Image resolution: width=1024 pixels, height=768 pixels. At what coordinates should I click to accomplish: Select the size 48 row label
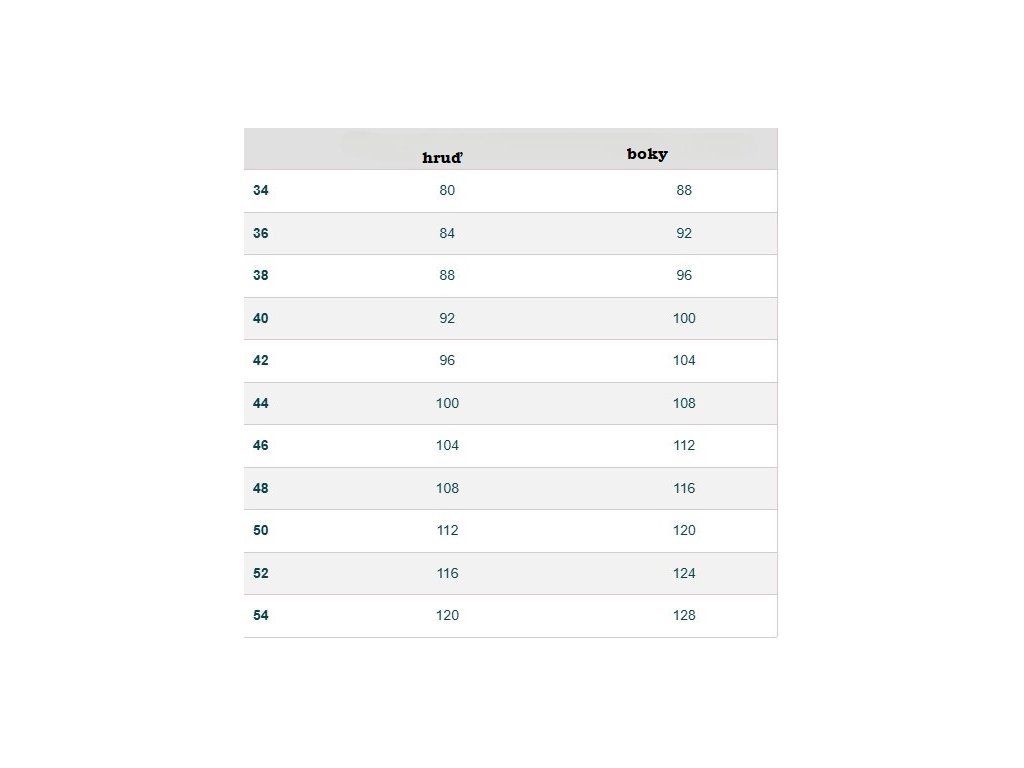(x=261, y=488)
